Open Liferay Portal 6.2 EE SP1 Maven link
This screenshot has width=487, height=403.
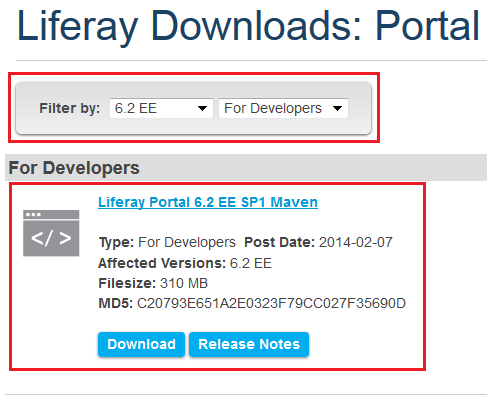(208, 202)
